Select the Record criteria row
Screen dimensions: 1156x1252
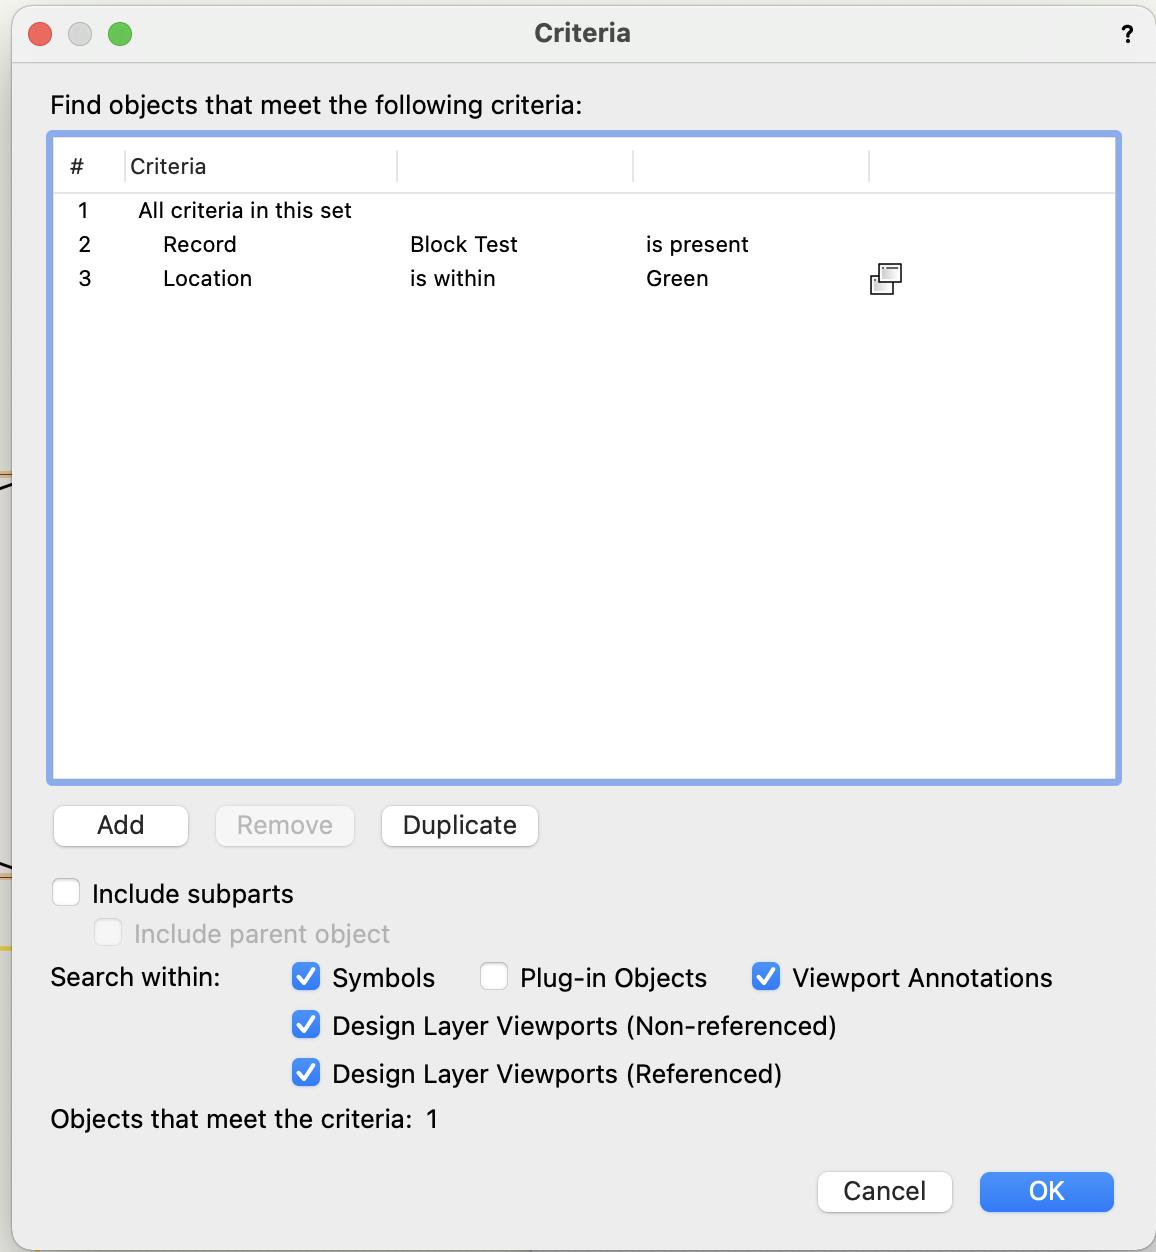200,245
